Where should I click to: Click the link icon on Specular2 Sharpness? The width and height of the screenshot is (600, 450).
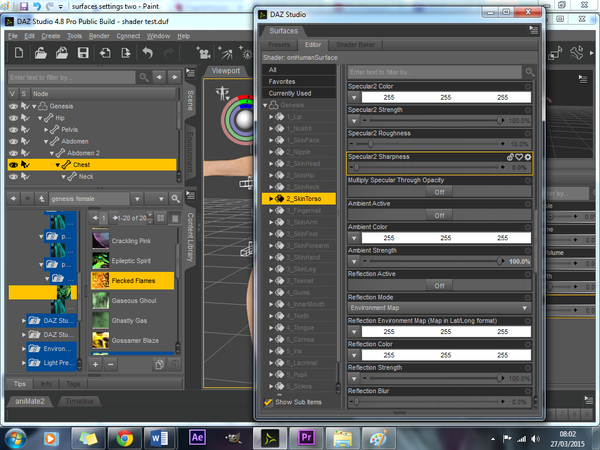(x=510, y=157)
